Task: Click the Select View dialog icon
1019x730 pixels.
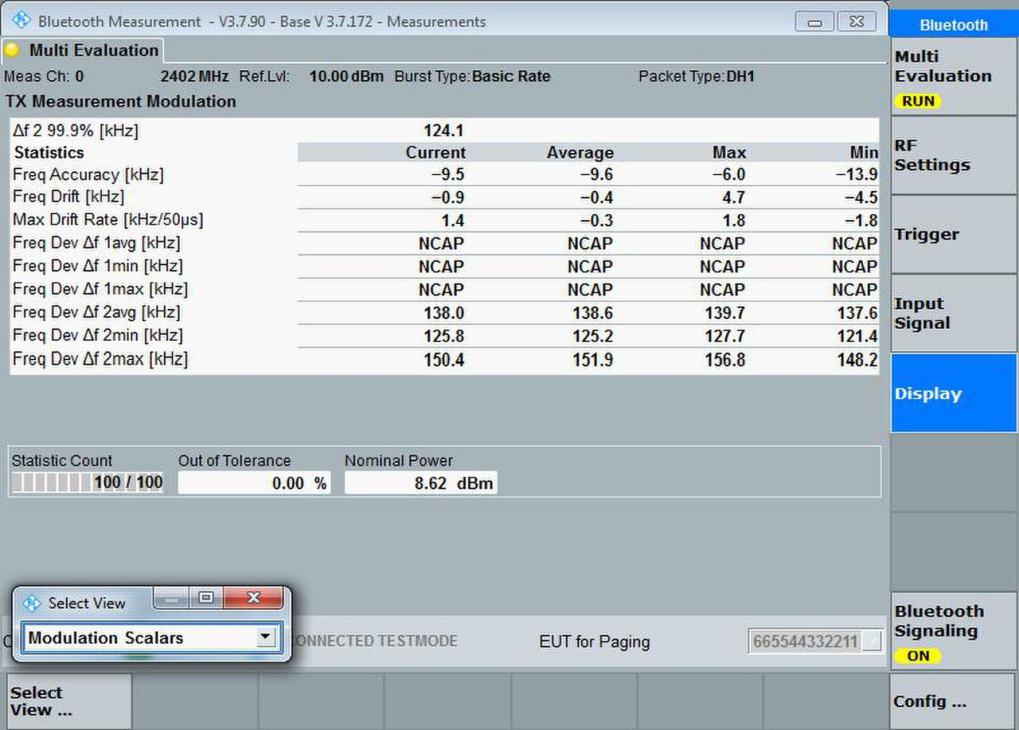Action: coord(31,603)
